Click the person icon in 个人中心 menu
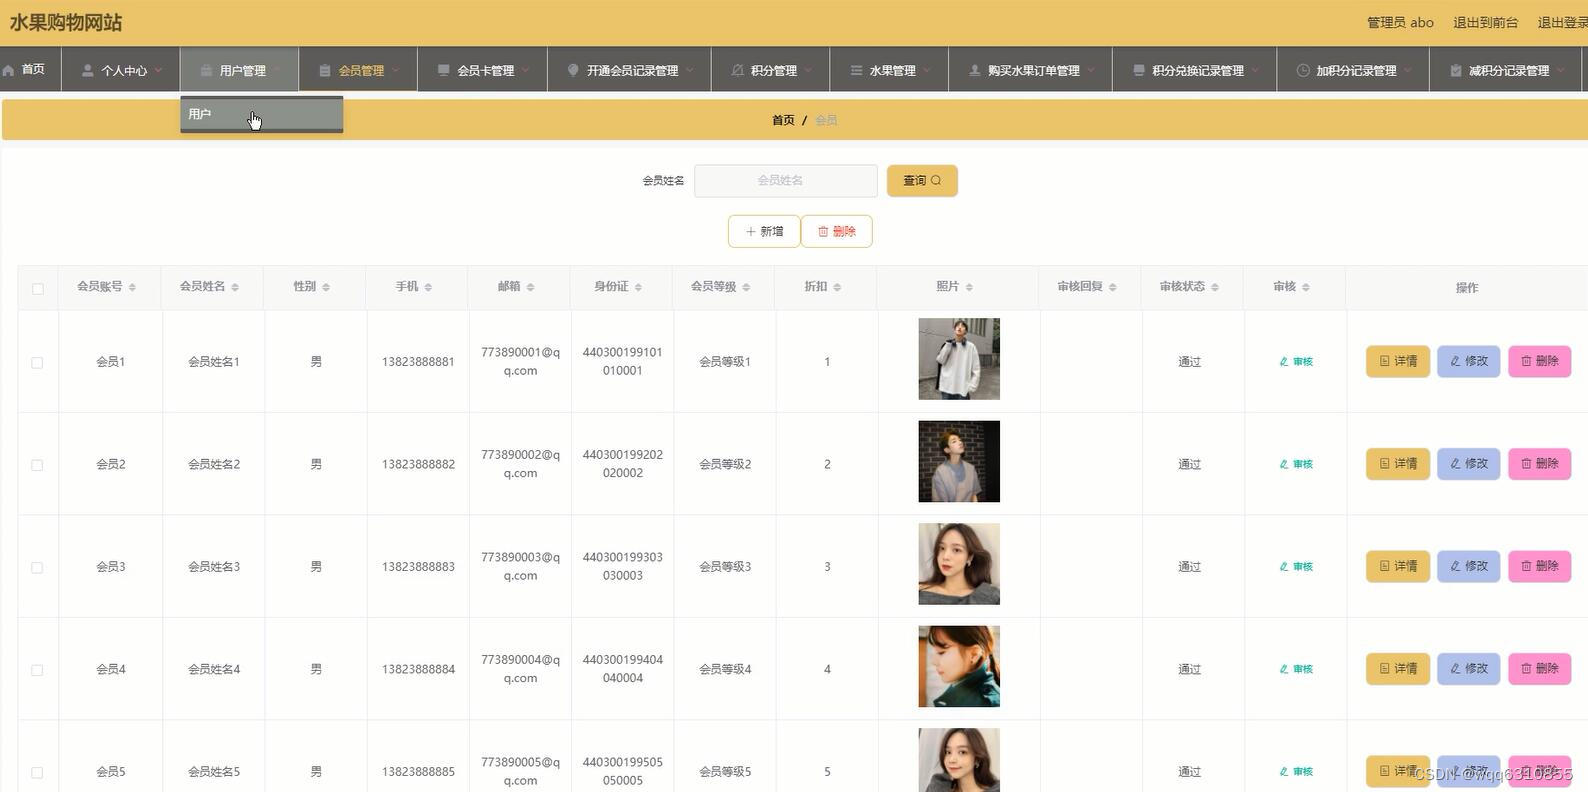Screen dimensions: 1588x792 (x=88, y=70)
